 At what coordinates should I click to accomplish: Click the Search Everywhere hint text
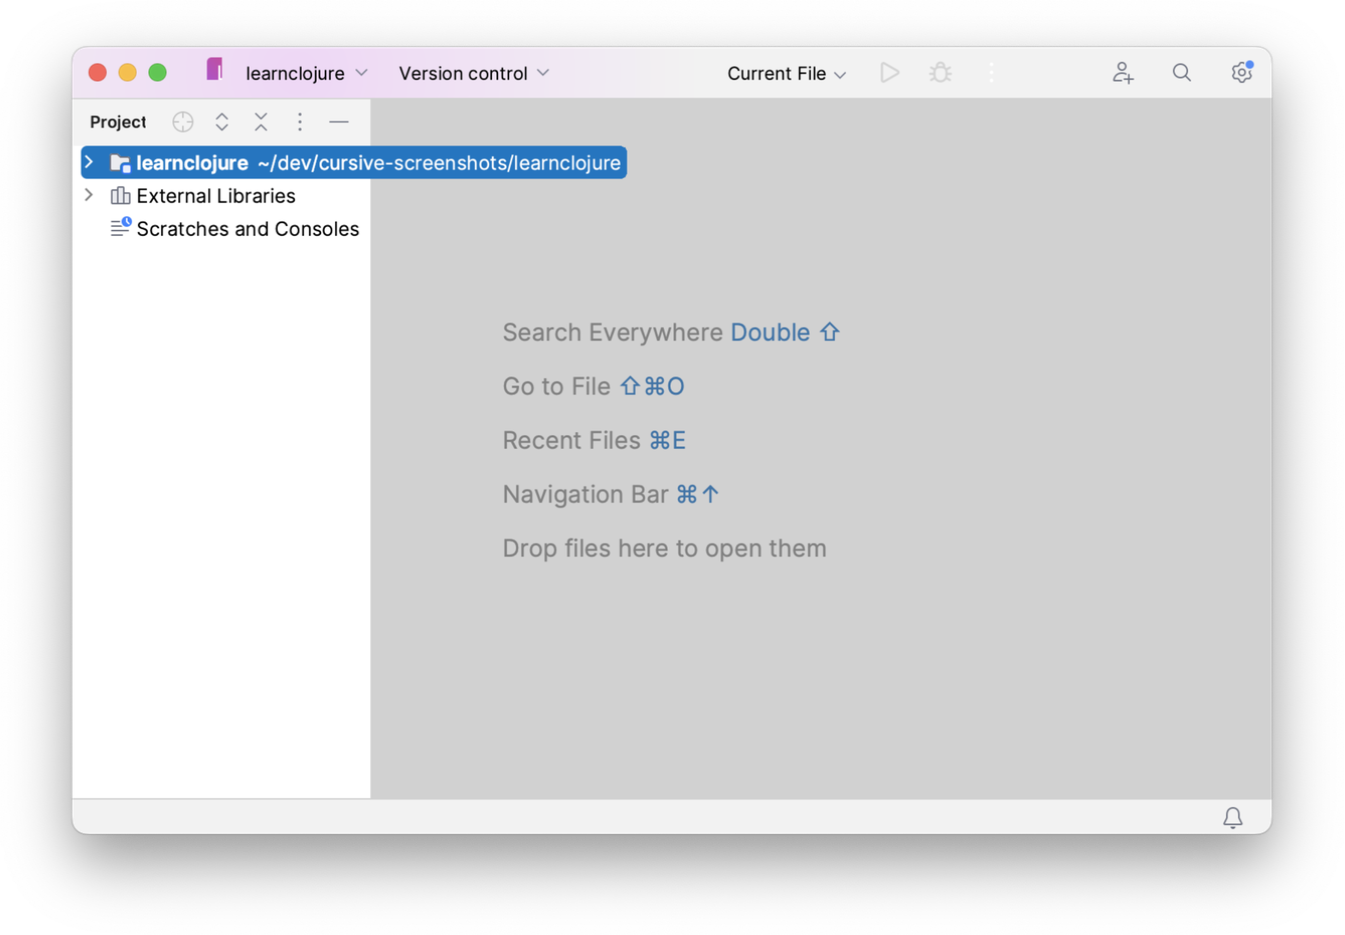click(613, 332)
